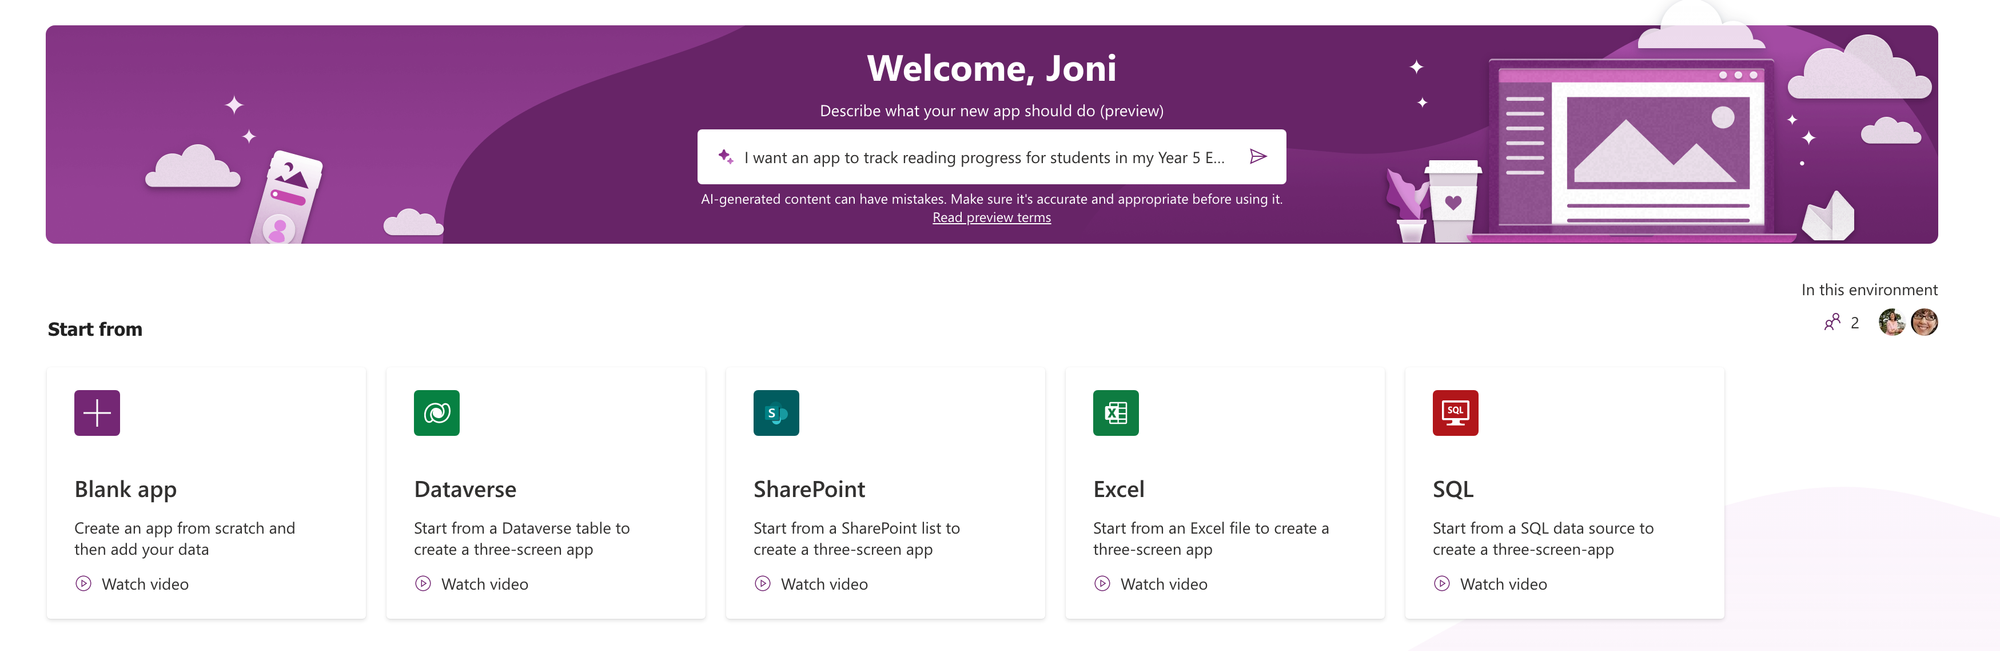The width and height of the screenshot is (2000, 651).
Task: Watch video link on Blank app card
Action: click(x=145, y=584)
